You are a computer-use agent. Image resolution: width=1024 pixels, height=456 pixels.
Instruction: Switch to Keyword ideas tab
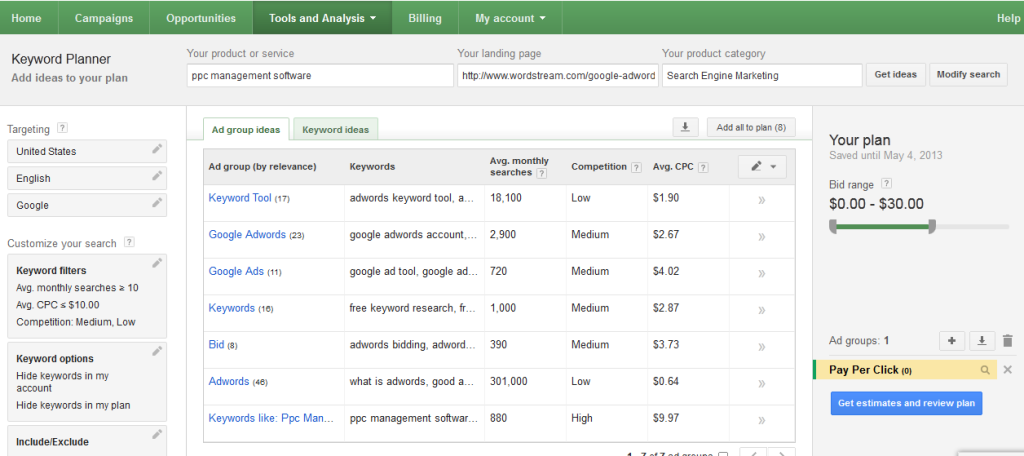point(336,129)
